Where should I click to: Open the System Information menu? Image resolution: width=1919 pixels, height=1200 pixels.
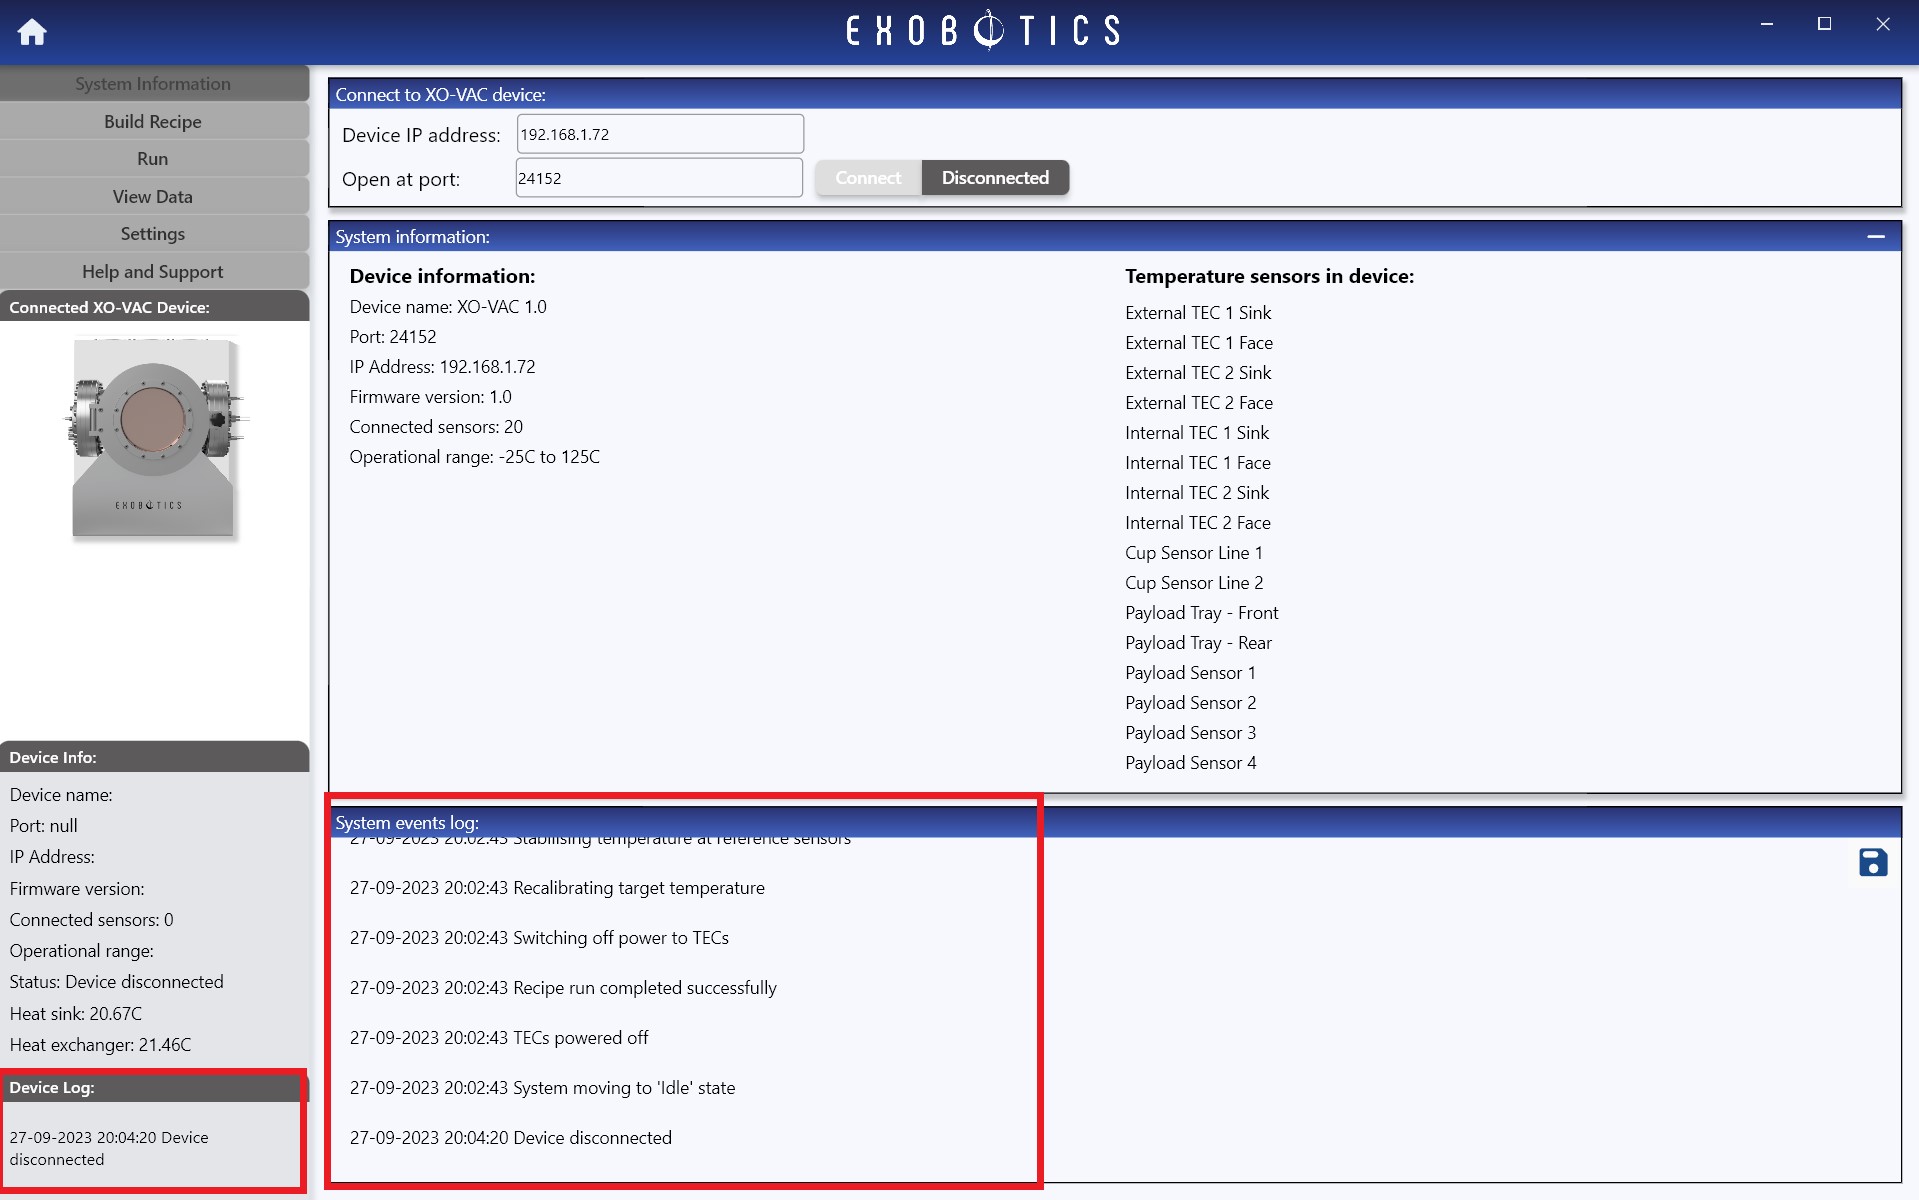coord(153,84)
